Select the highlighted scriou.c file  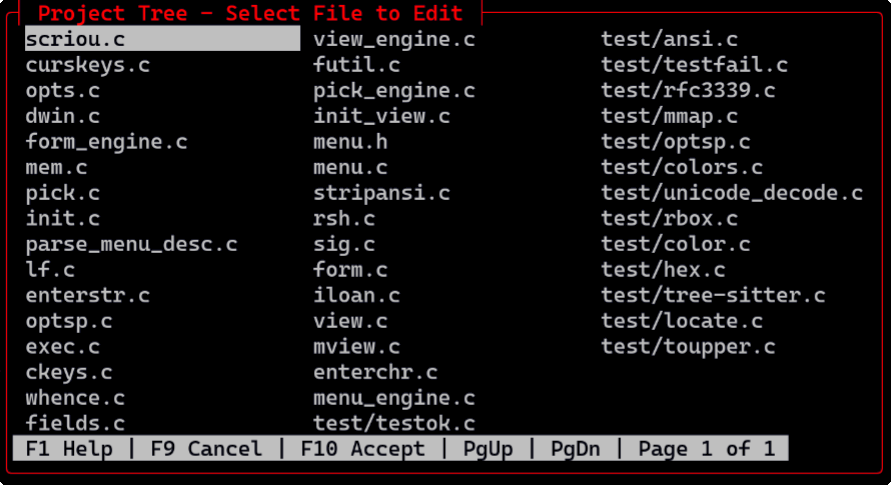coord(75,40)
